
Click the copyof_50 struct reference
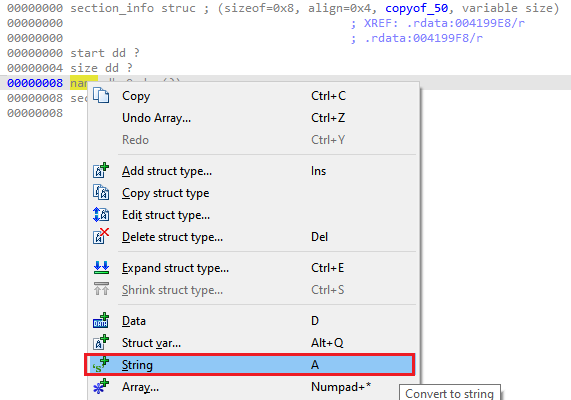coord(417,8)
